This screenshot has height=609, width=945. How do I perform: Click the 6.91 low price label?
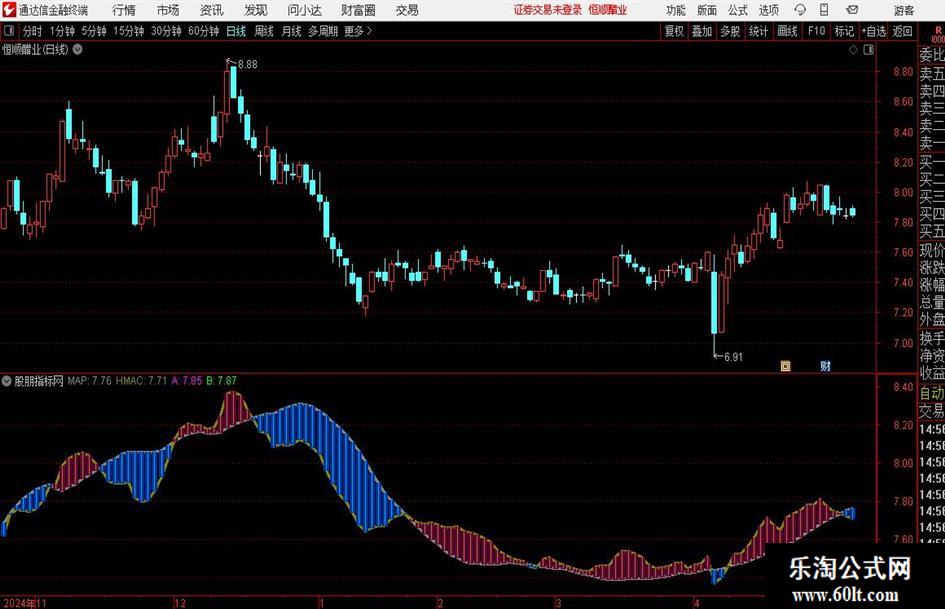coord(733,357)
